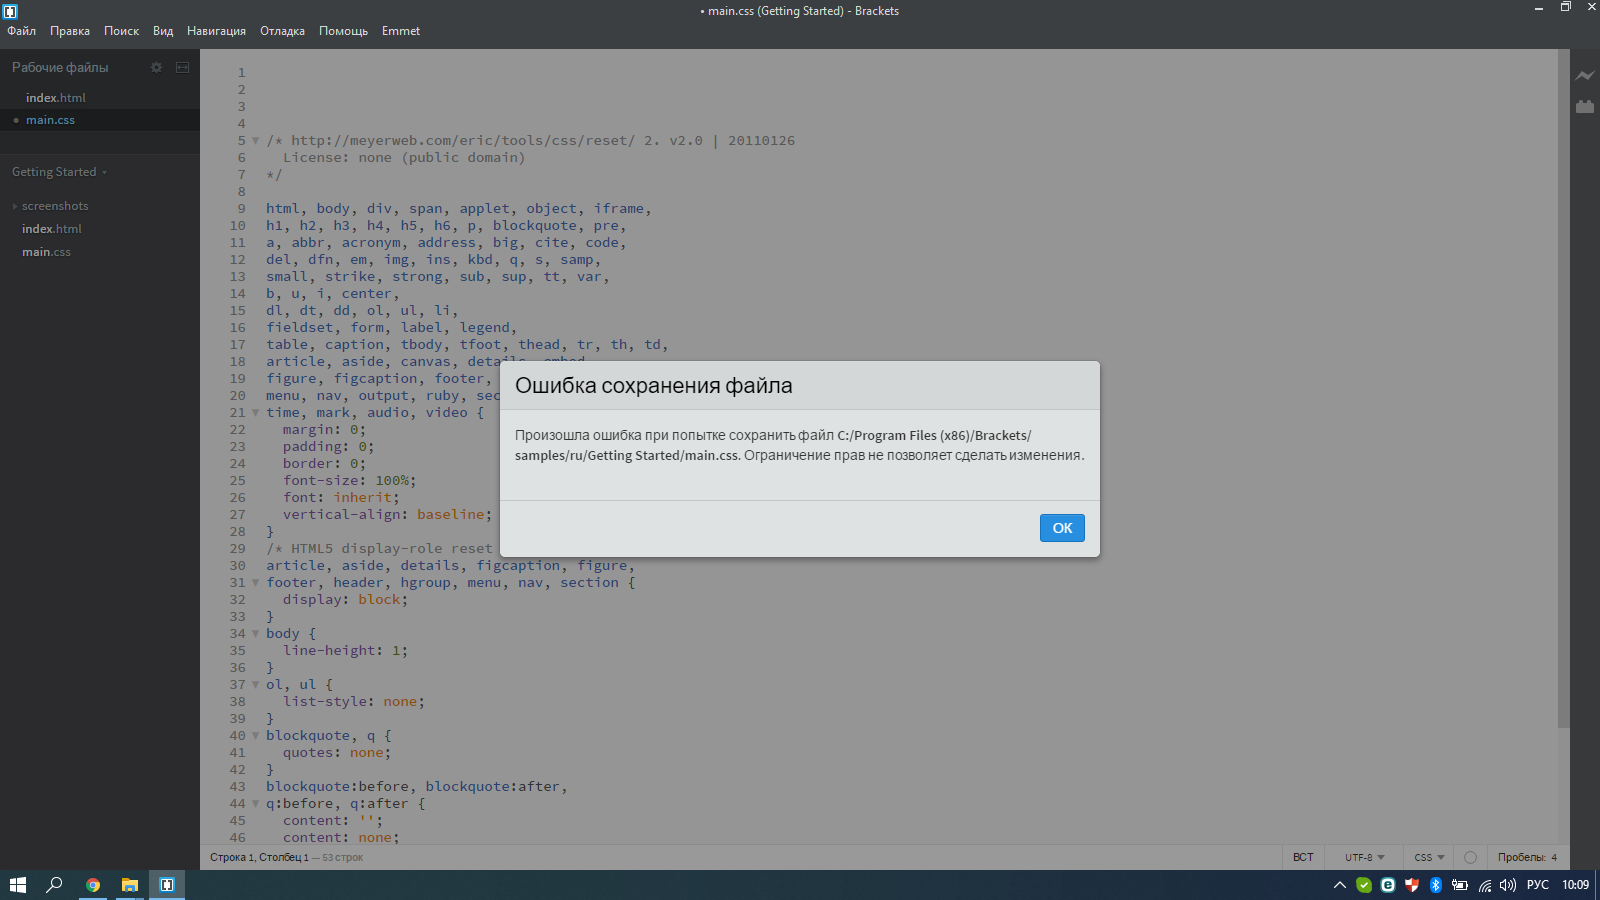Click the green checkmark tray icon
1600x900 pixels.
pos(1364,885)
